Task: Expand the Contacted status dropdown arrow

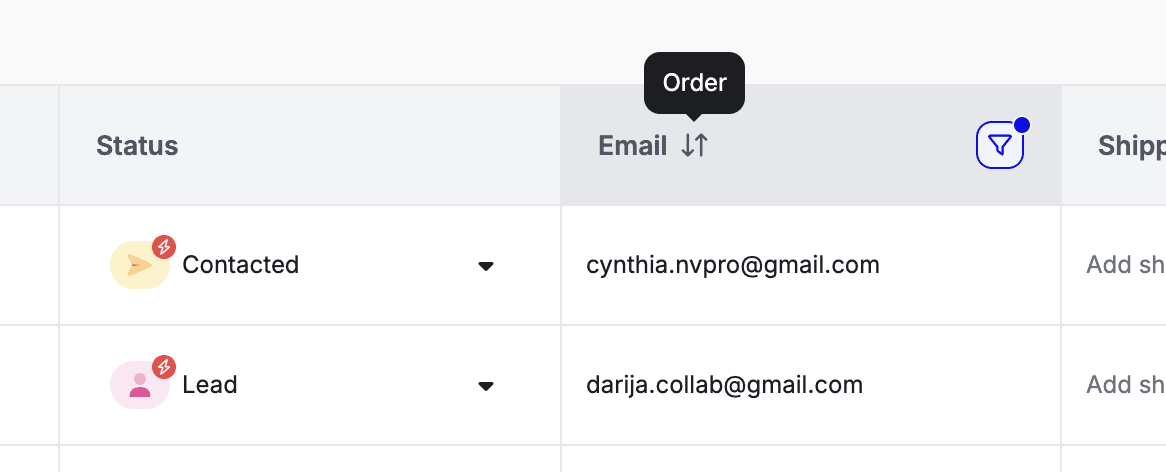Action: pos(486,266)
